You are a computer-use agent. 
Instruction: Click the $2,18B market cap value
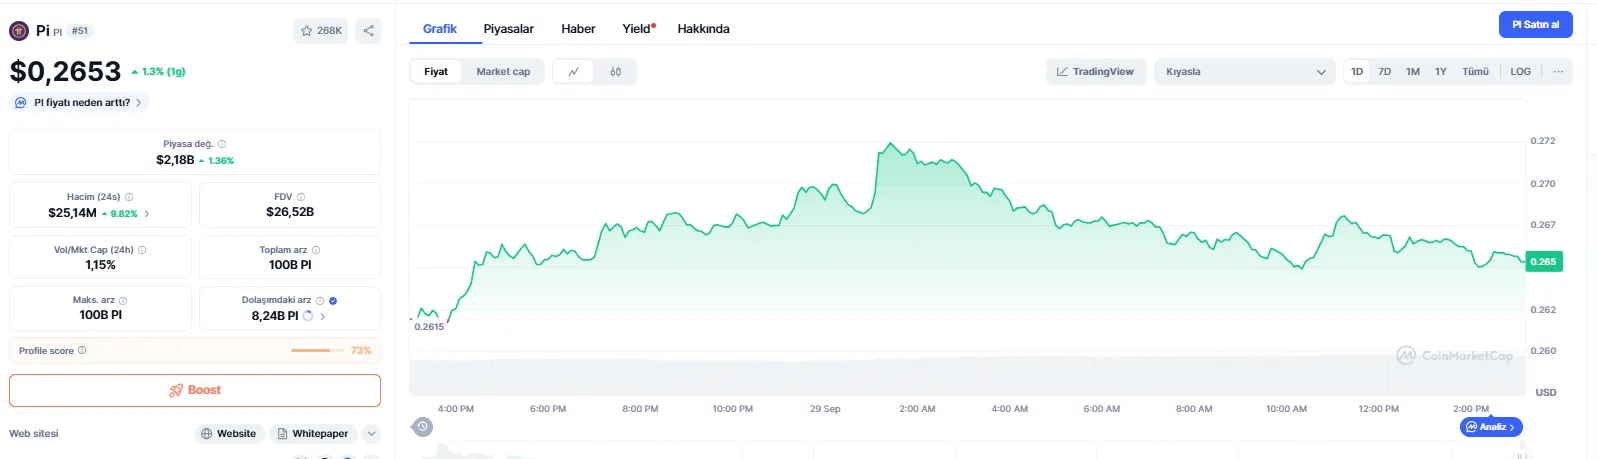(175, 160)
